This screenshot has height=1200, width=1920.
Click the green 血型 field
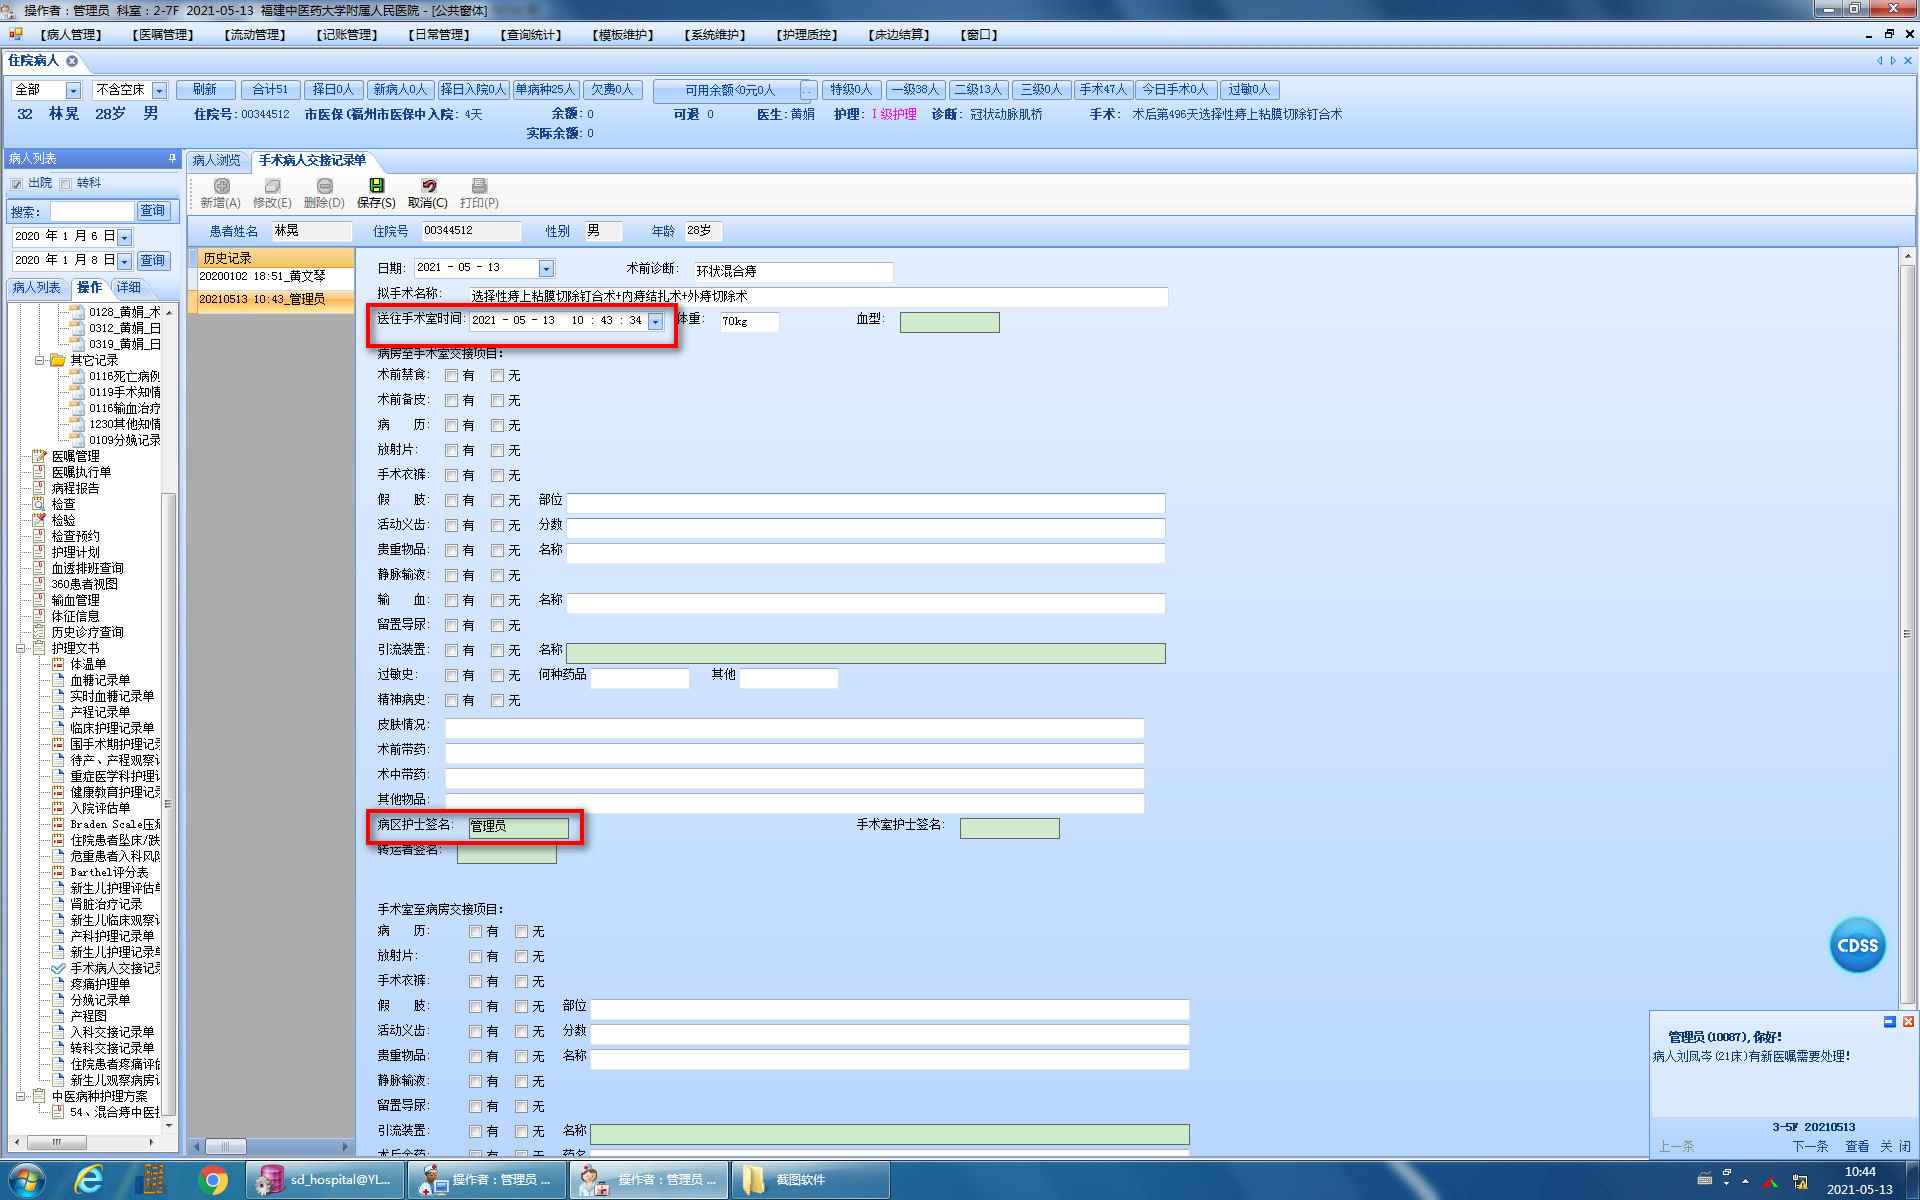[949, 322]
